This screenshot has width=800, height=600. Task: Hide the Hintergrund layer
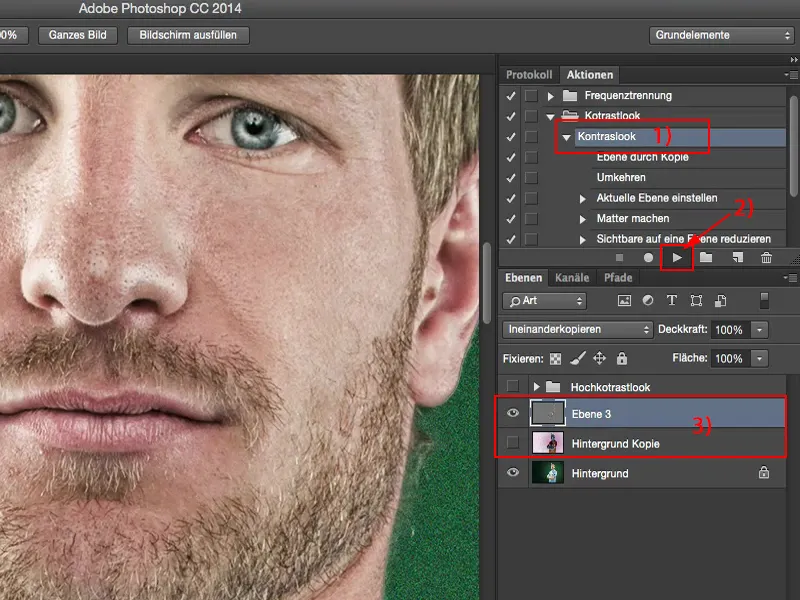[x=513, y=472]
